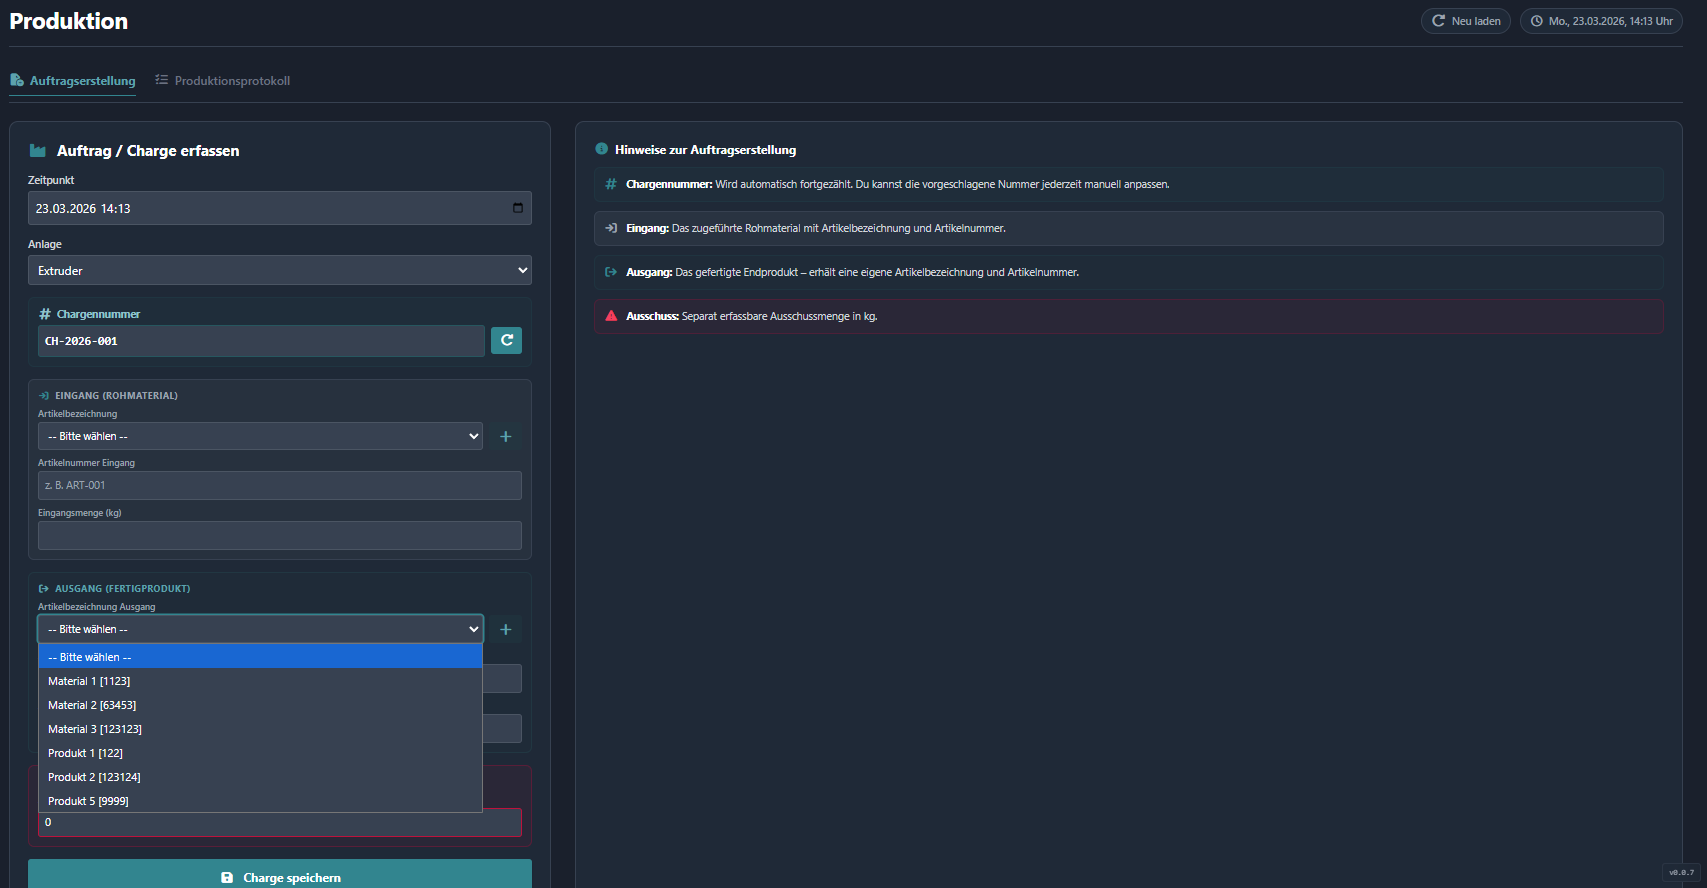Open the calendar picker in Zeitpunkt field

click(518, 208)
